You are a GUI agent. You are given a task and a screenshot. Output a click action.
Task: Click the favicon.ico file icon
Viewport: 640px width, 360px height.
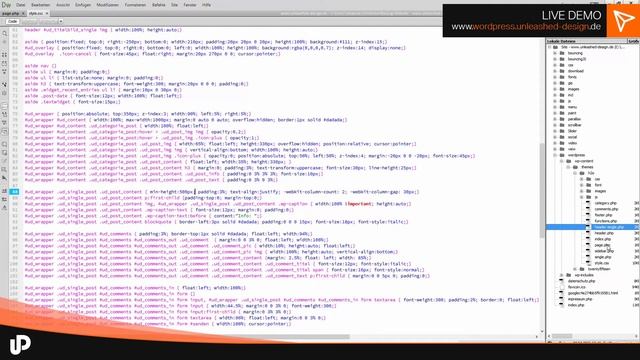[x=562, y=287]
